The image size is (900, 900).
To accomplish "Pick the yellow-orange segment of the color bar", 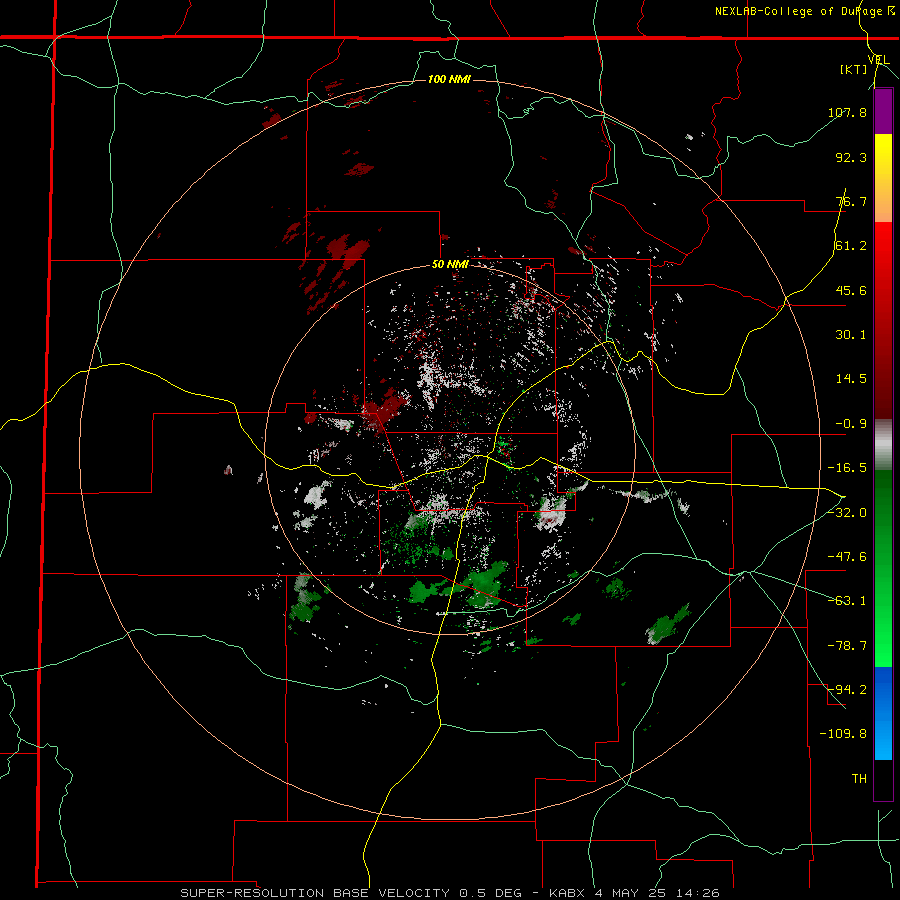I will (883, 178).
